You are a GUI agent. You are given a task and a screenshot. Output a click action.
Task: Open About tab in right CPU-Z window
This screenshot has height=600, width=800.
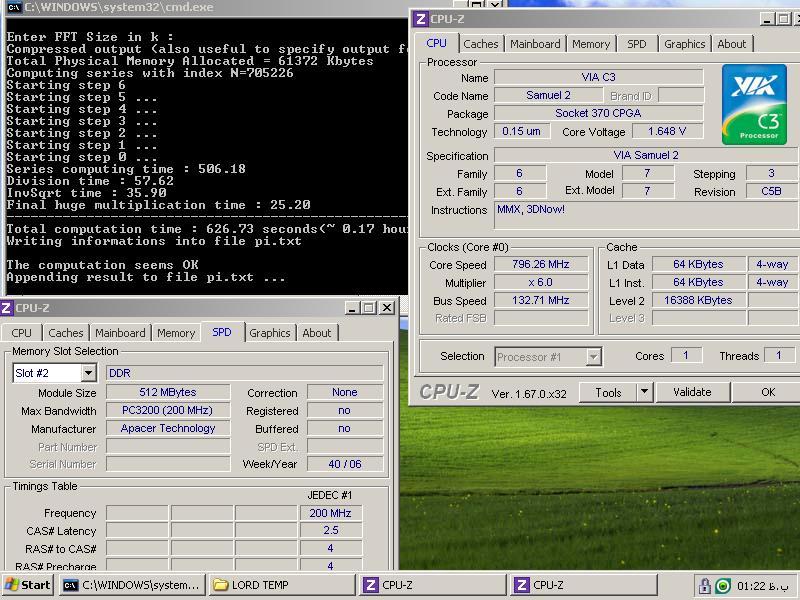pyautogui.click(x=732, y=44)
